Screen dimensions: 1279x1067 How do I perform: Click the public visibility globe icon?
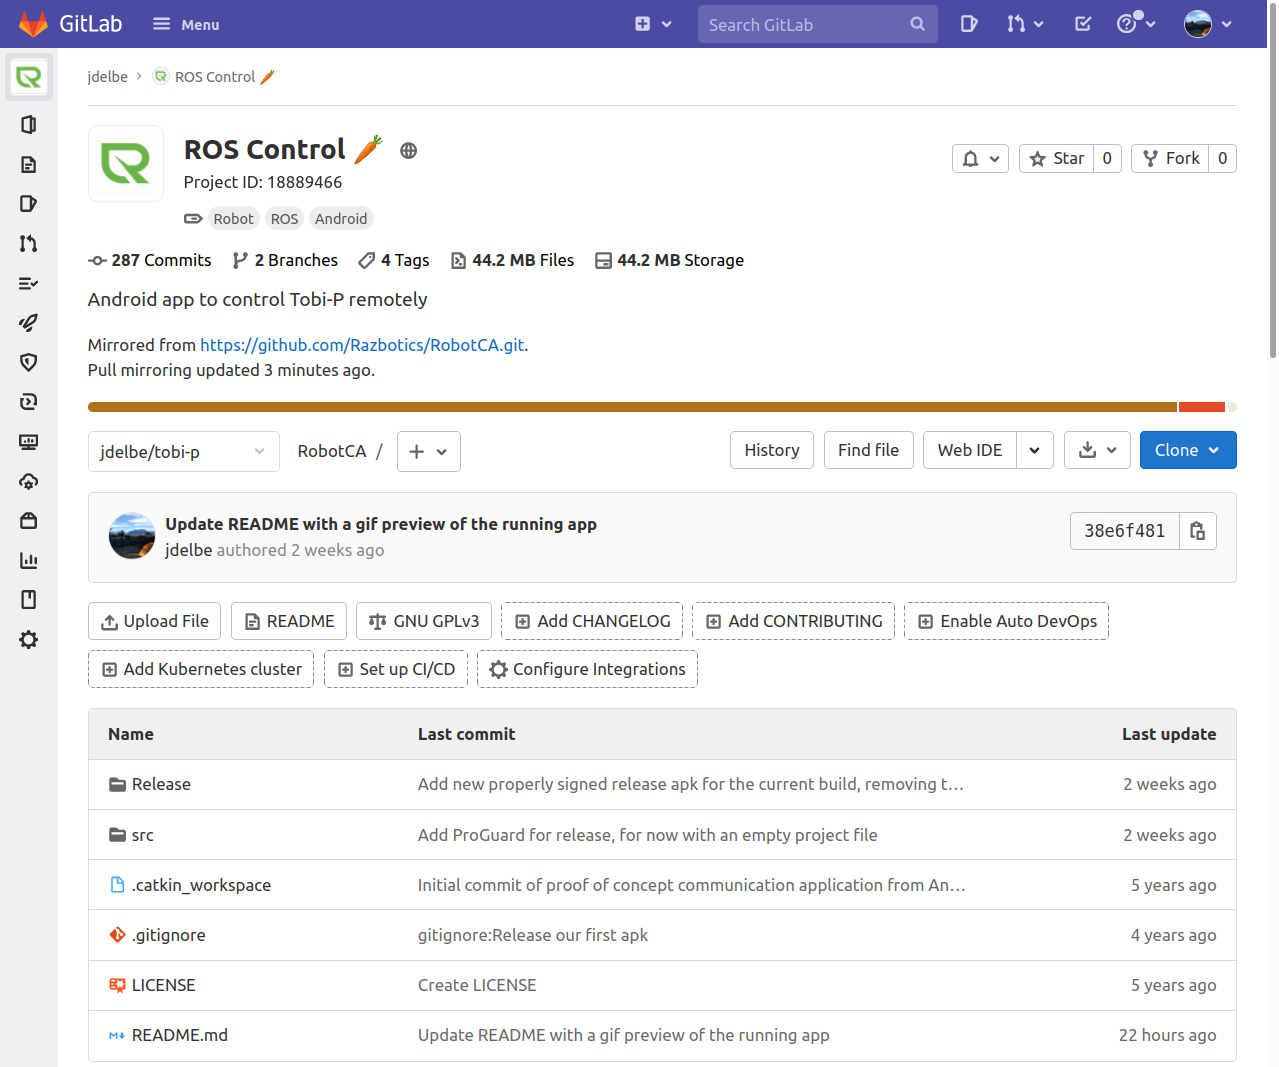(x=408, y=151)
